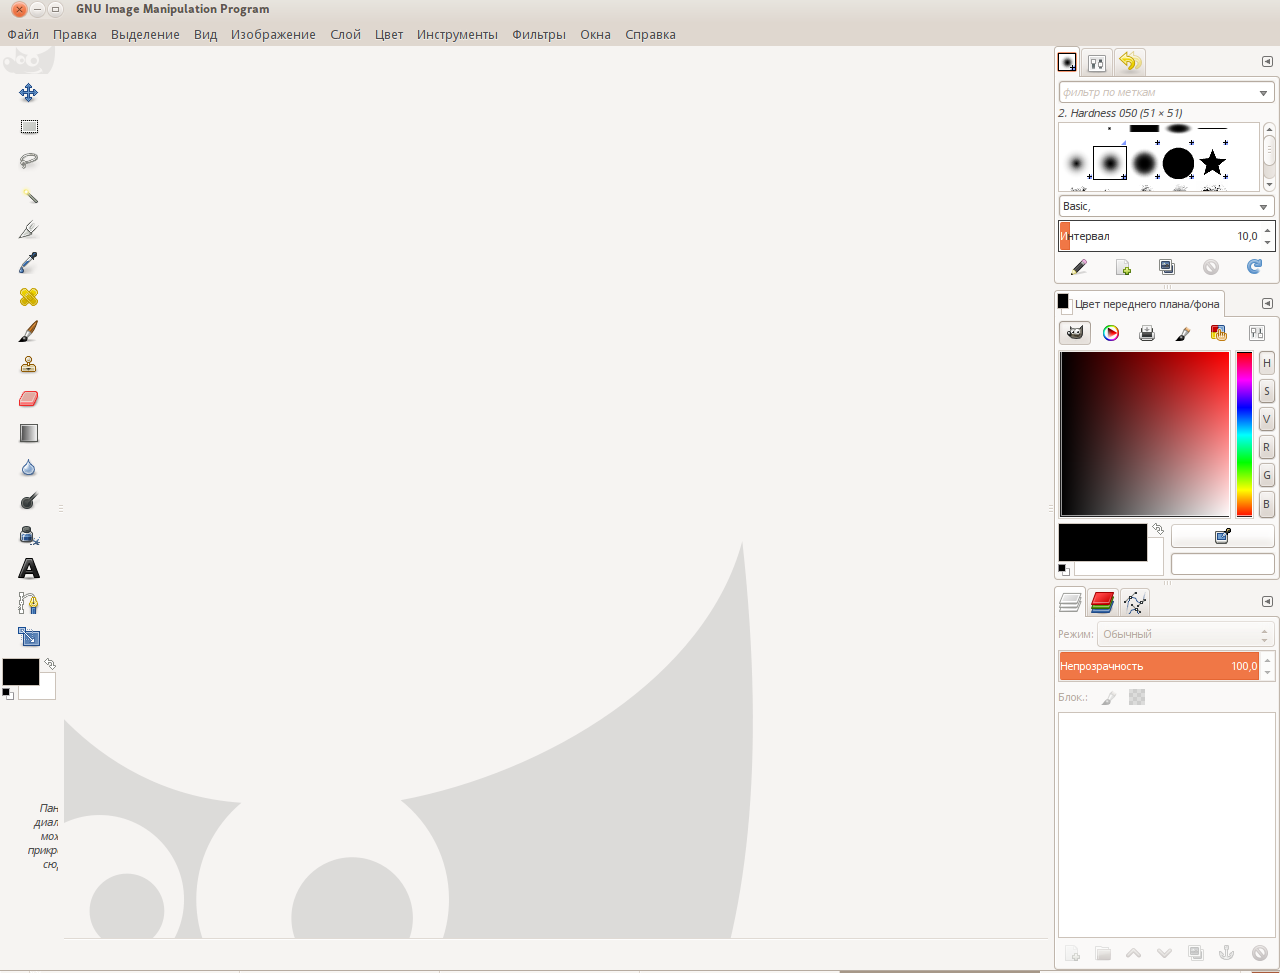This screenshot has height=973, width=1280.
Task: Open the Файл menu
Action: point(23,34)
